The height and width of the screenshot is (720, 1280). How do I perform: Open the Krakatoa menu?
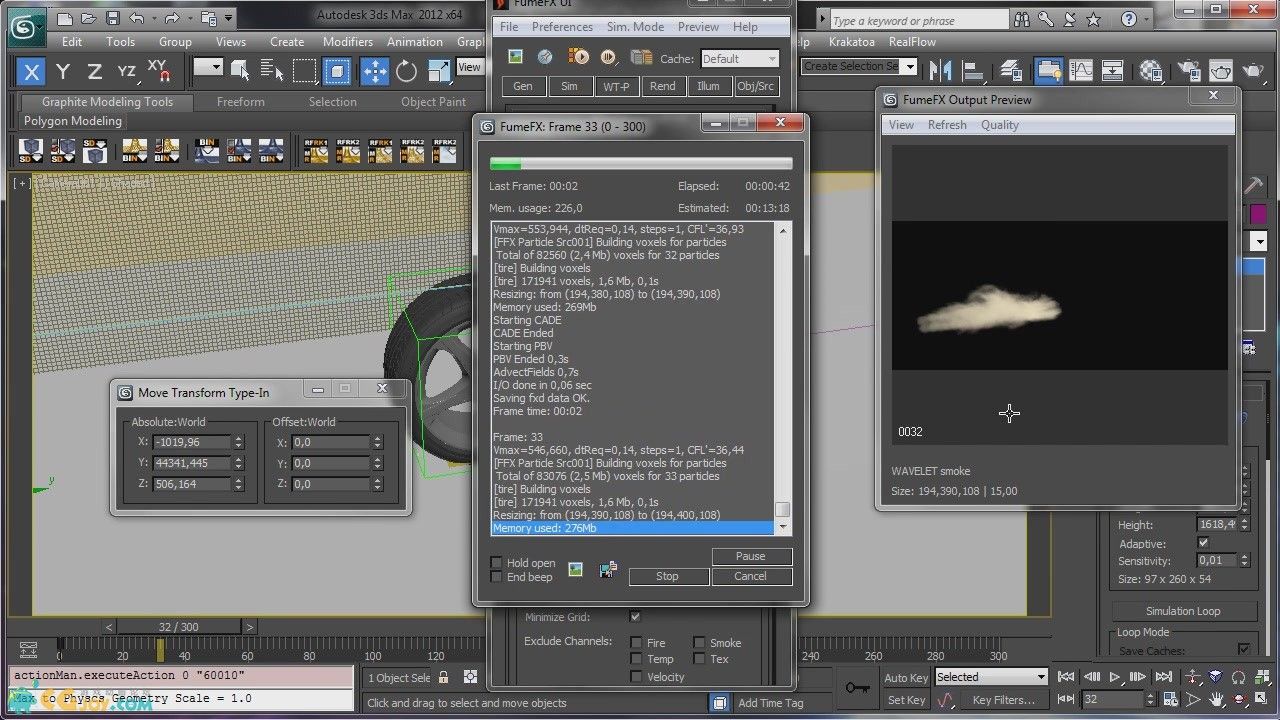coord(853,42)
